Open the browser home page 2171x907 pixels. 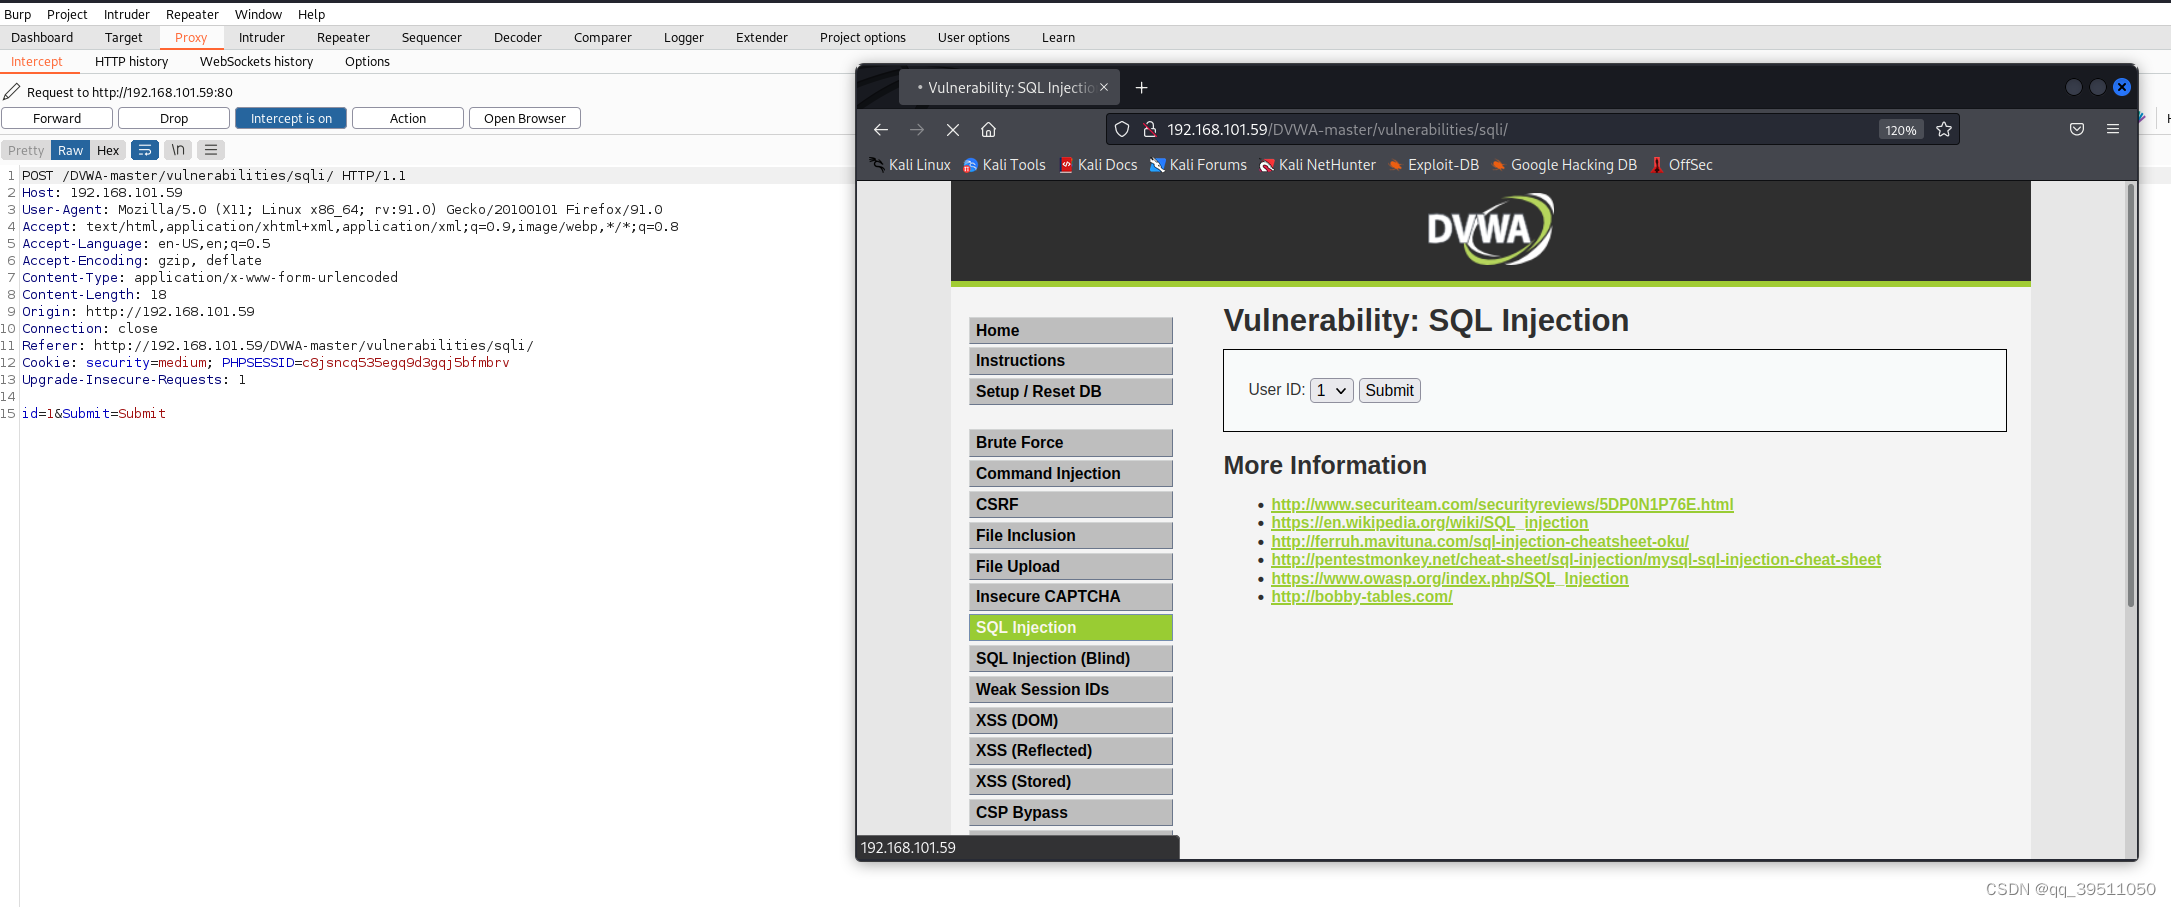(988, 130)
